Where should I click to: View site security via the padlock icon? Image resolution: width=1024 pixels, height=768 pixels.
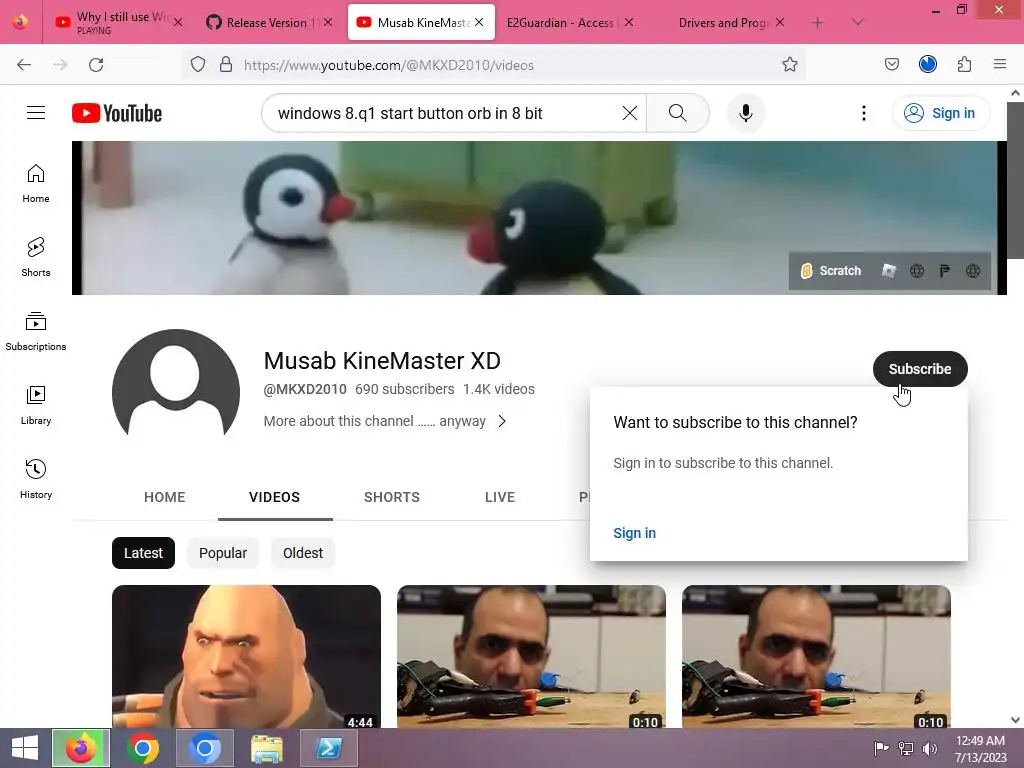pos(226,65)
